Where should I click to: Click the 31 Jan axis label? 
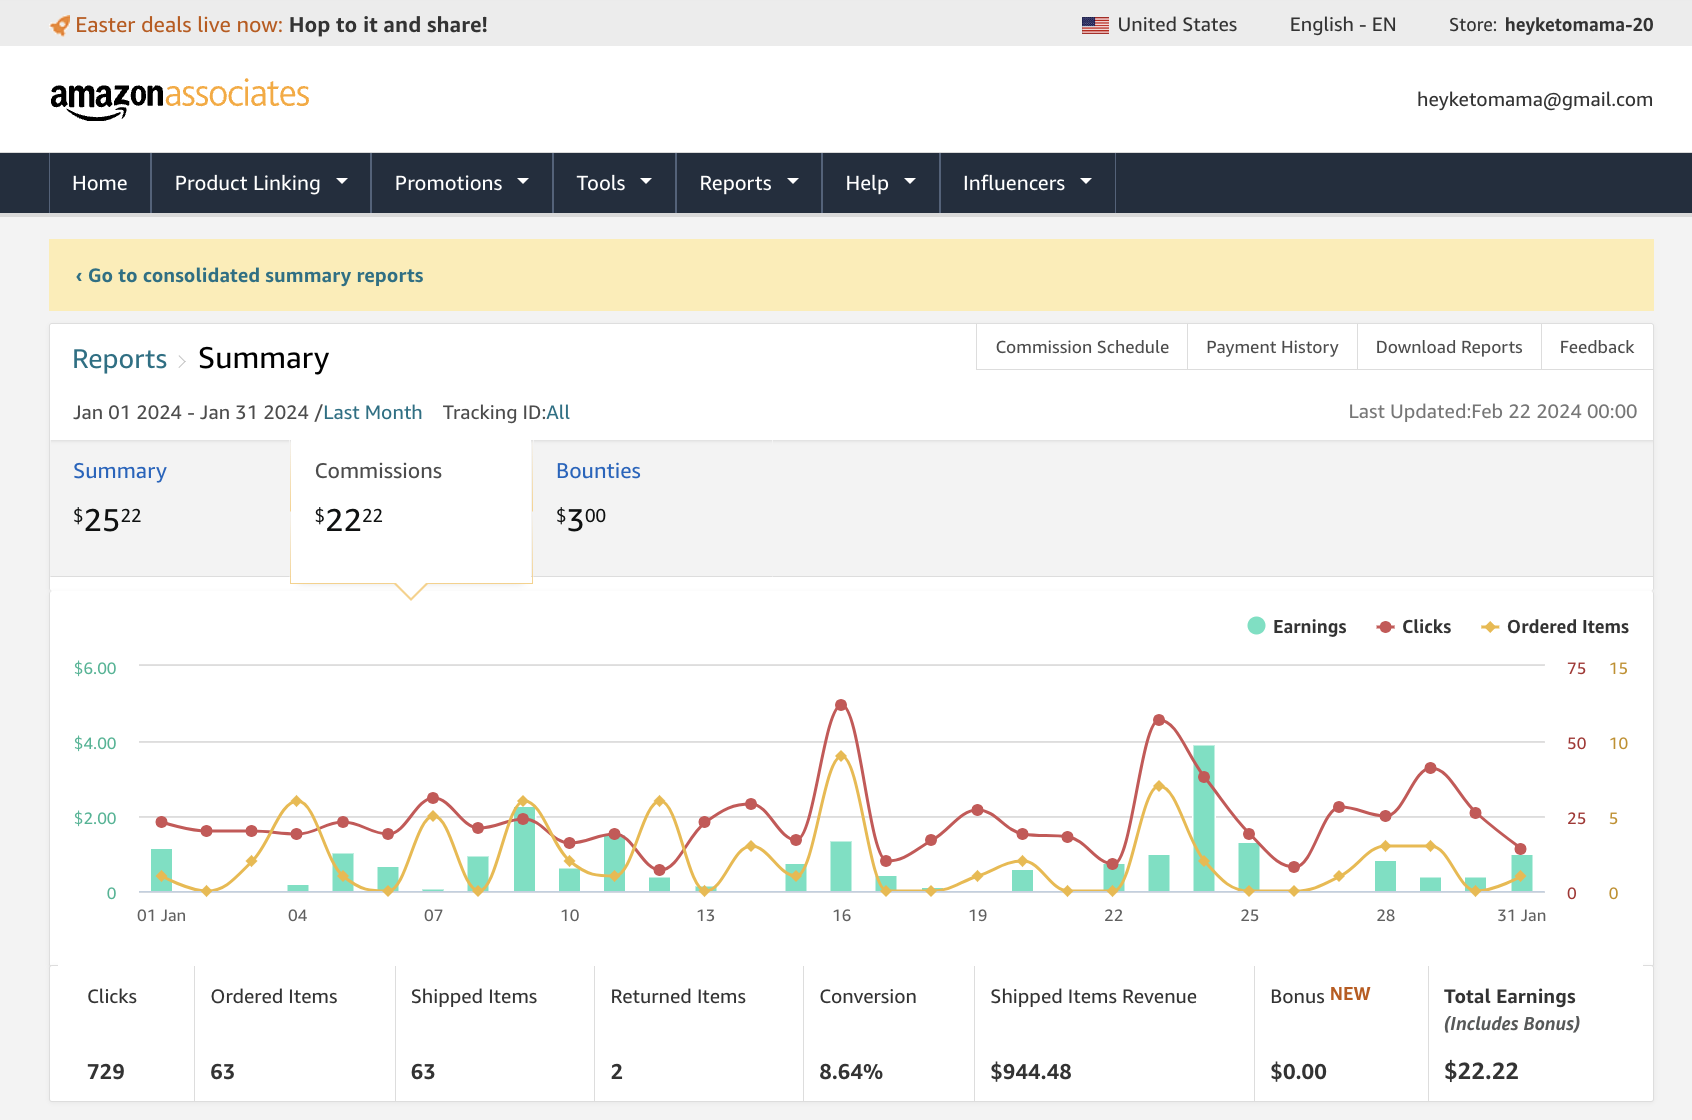[x=1521, y=915]
